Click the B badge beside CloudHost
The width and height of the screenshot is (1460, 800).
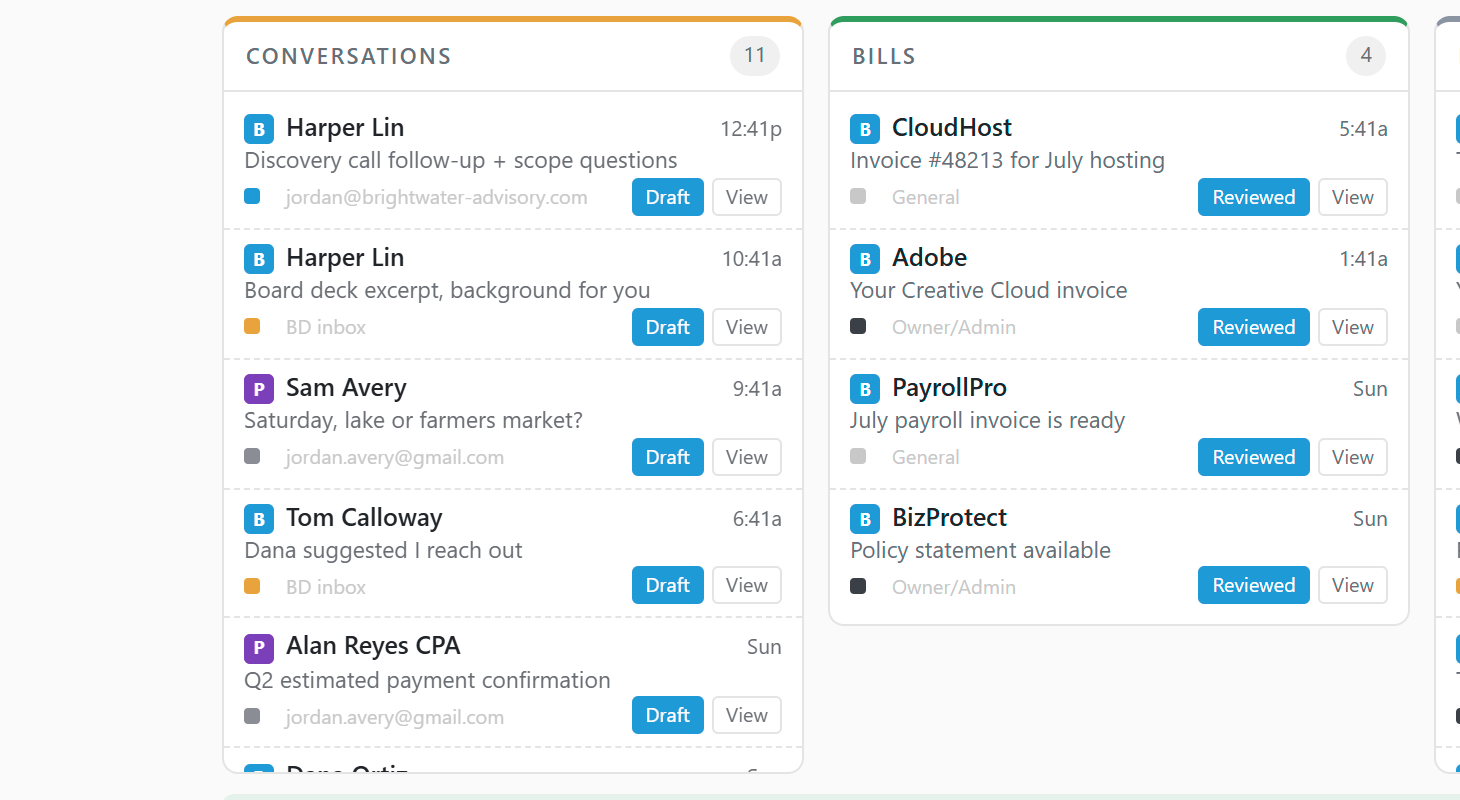point(865,129)
